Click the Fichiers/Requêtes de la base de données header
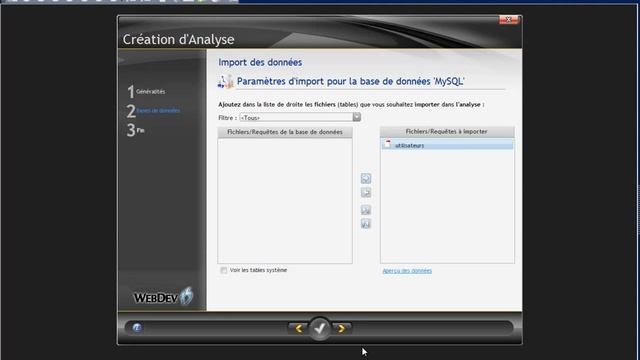 [285, 132]
